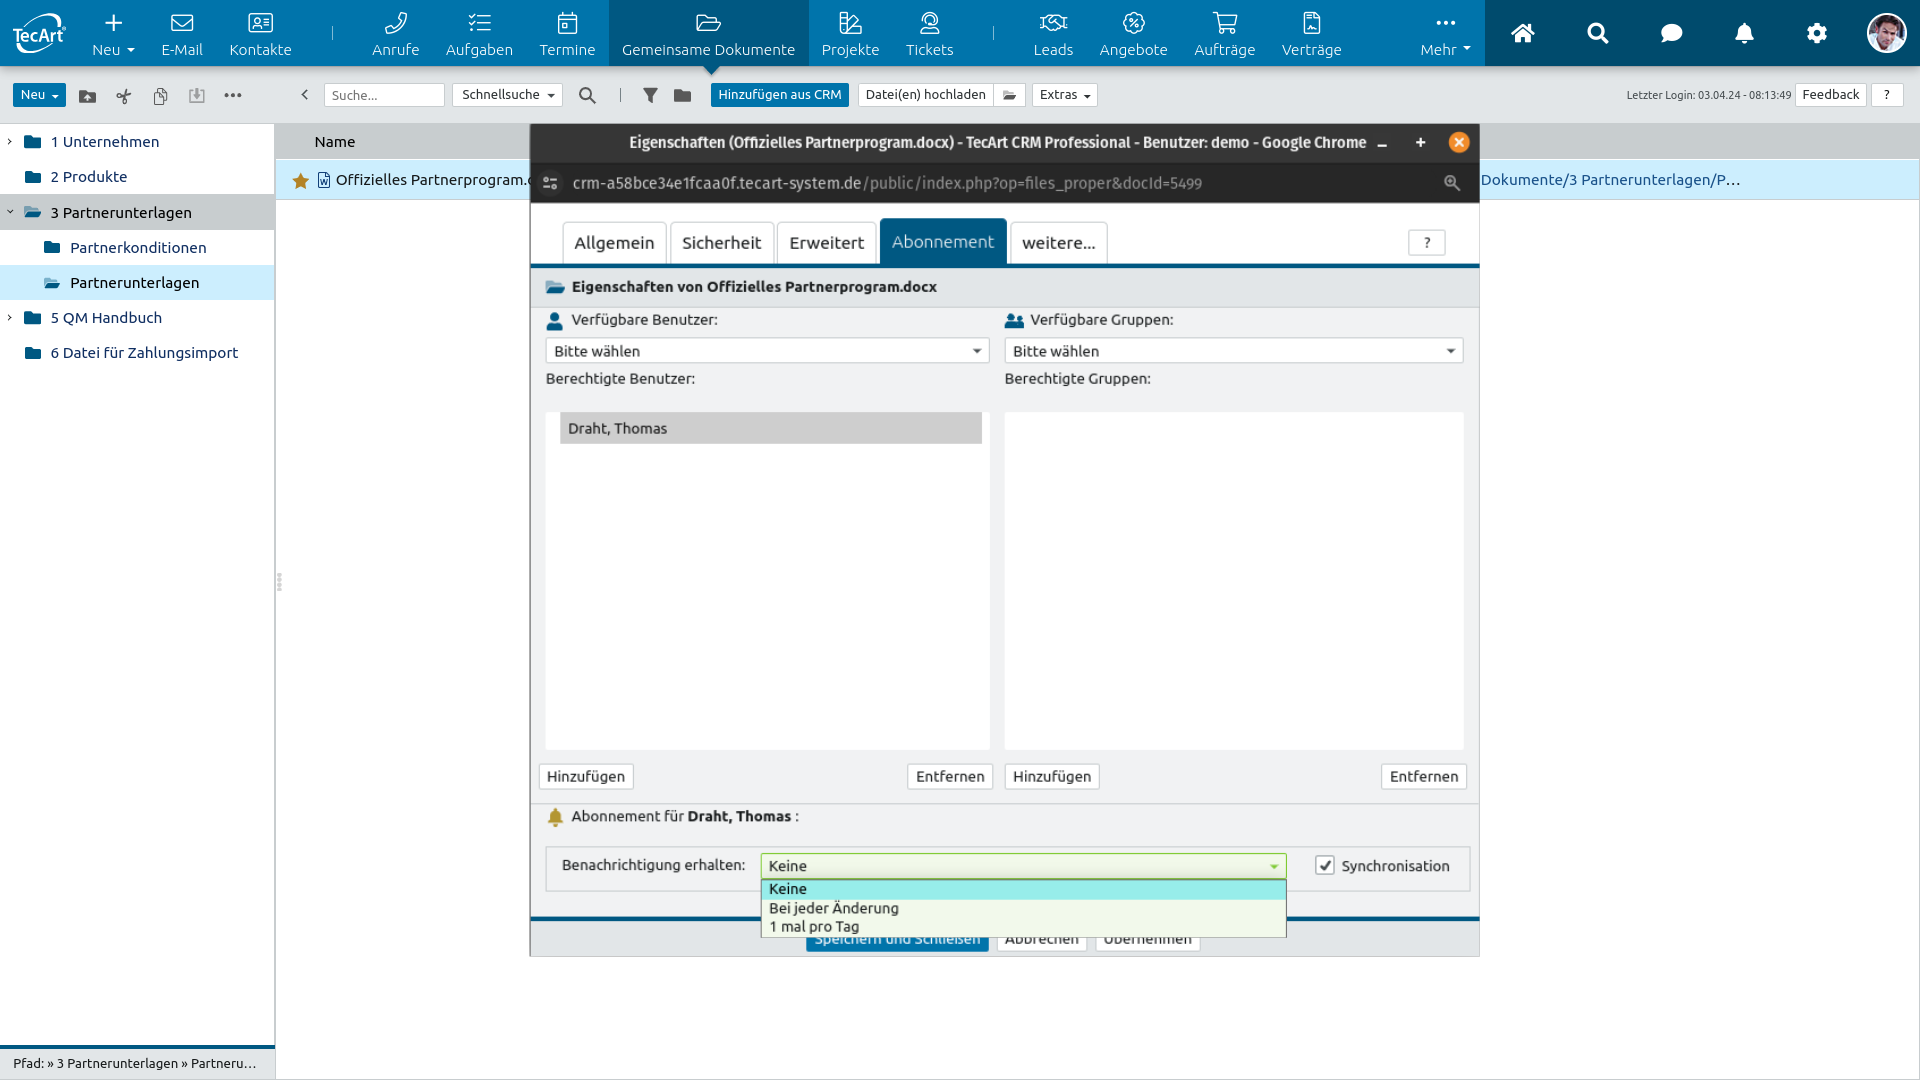Screen dimensions: 1920x1080
Task: Click the Suche input field
Action: point(384,95)
